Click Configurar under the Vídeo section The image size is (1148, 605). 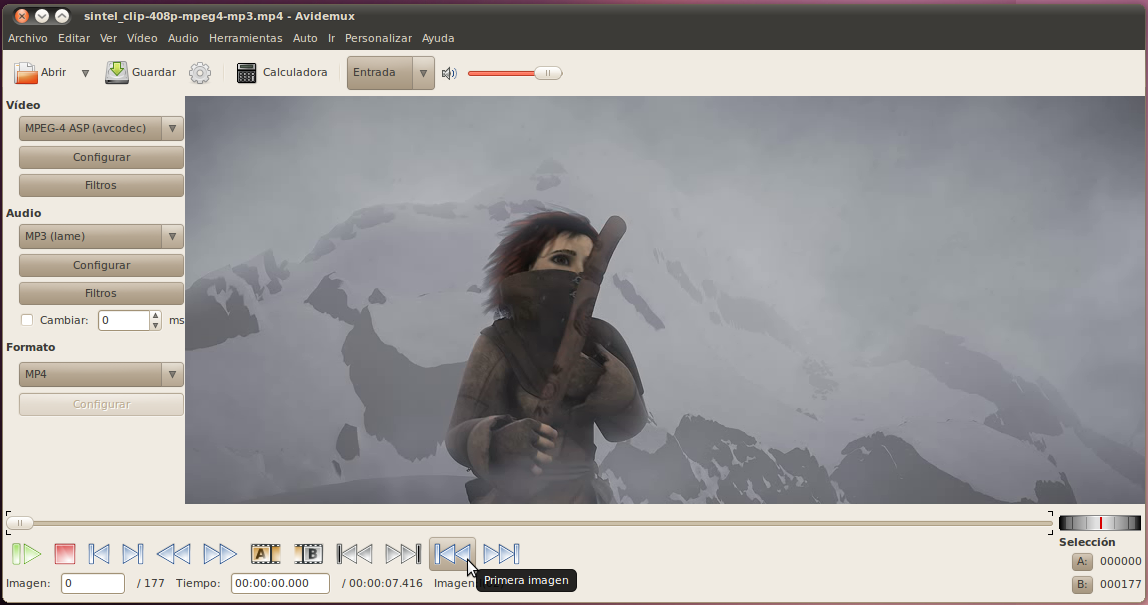pyautogui.click(x=101, y=157)
